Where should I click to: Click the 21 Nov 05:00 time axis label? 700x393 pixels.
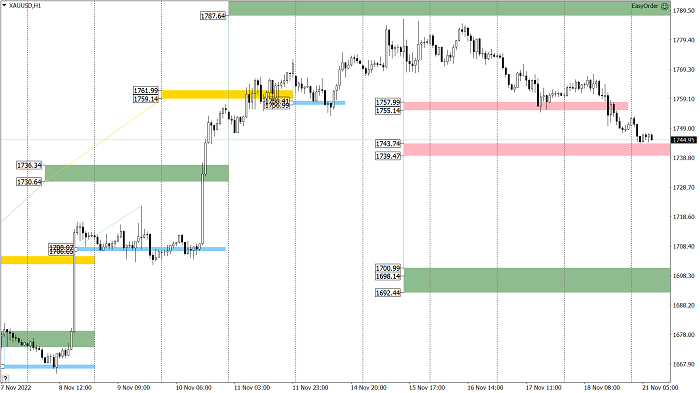coord(660,388)
